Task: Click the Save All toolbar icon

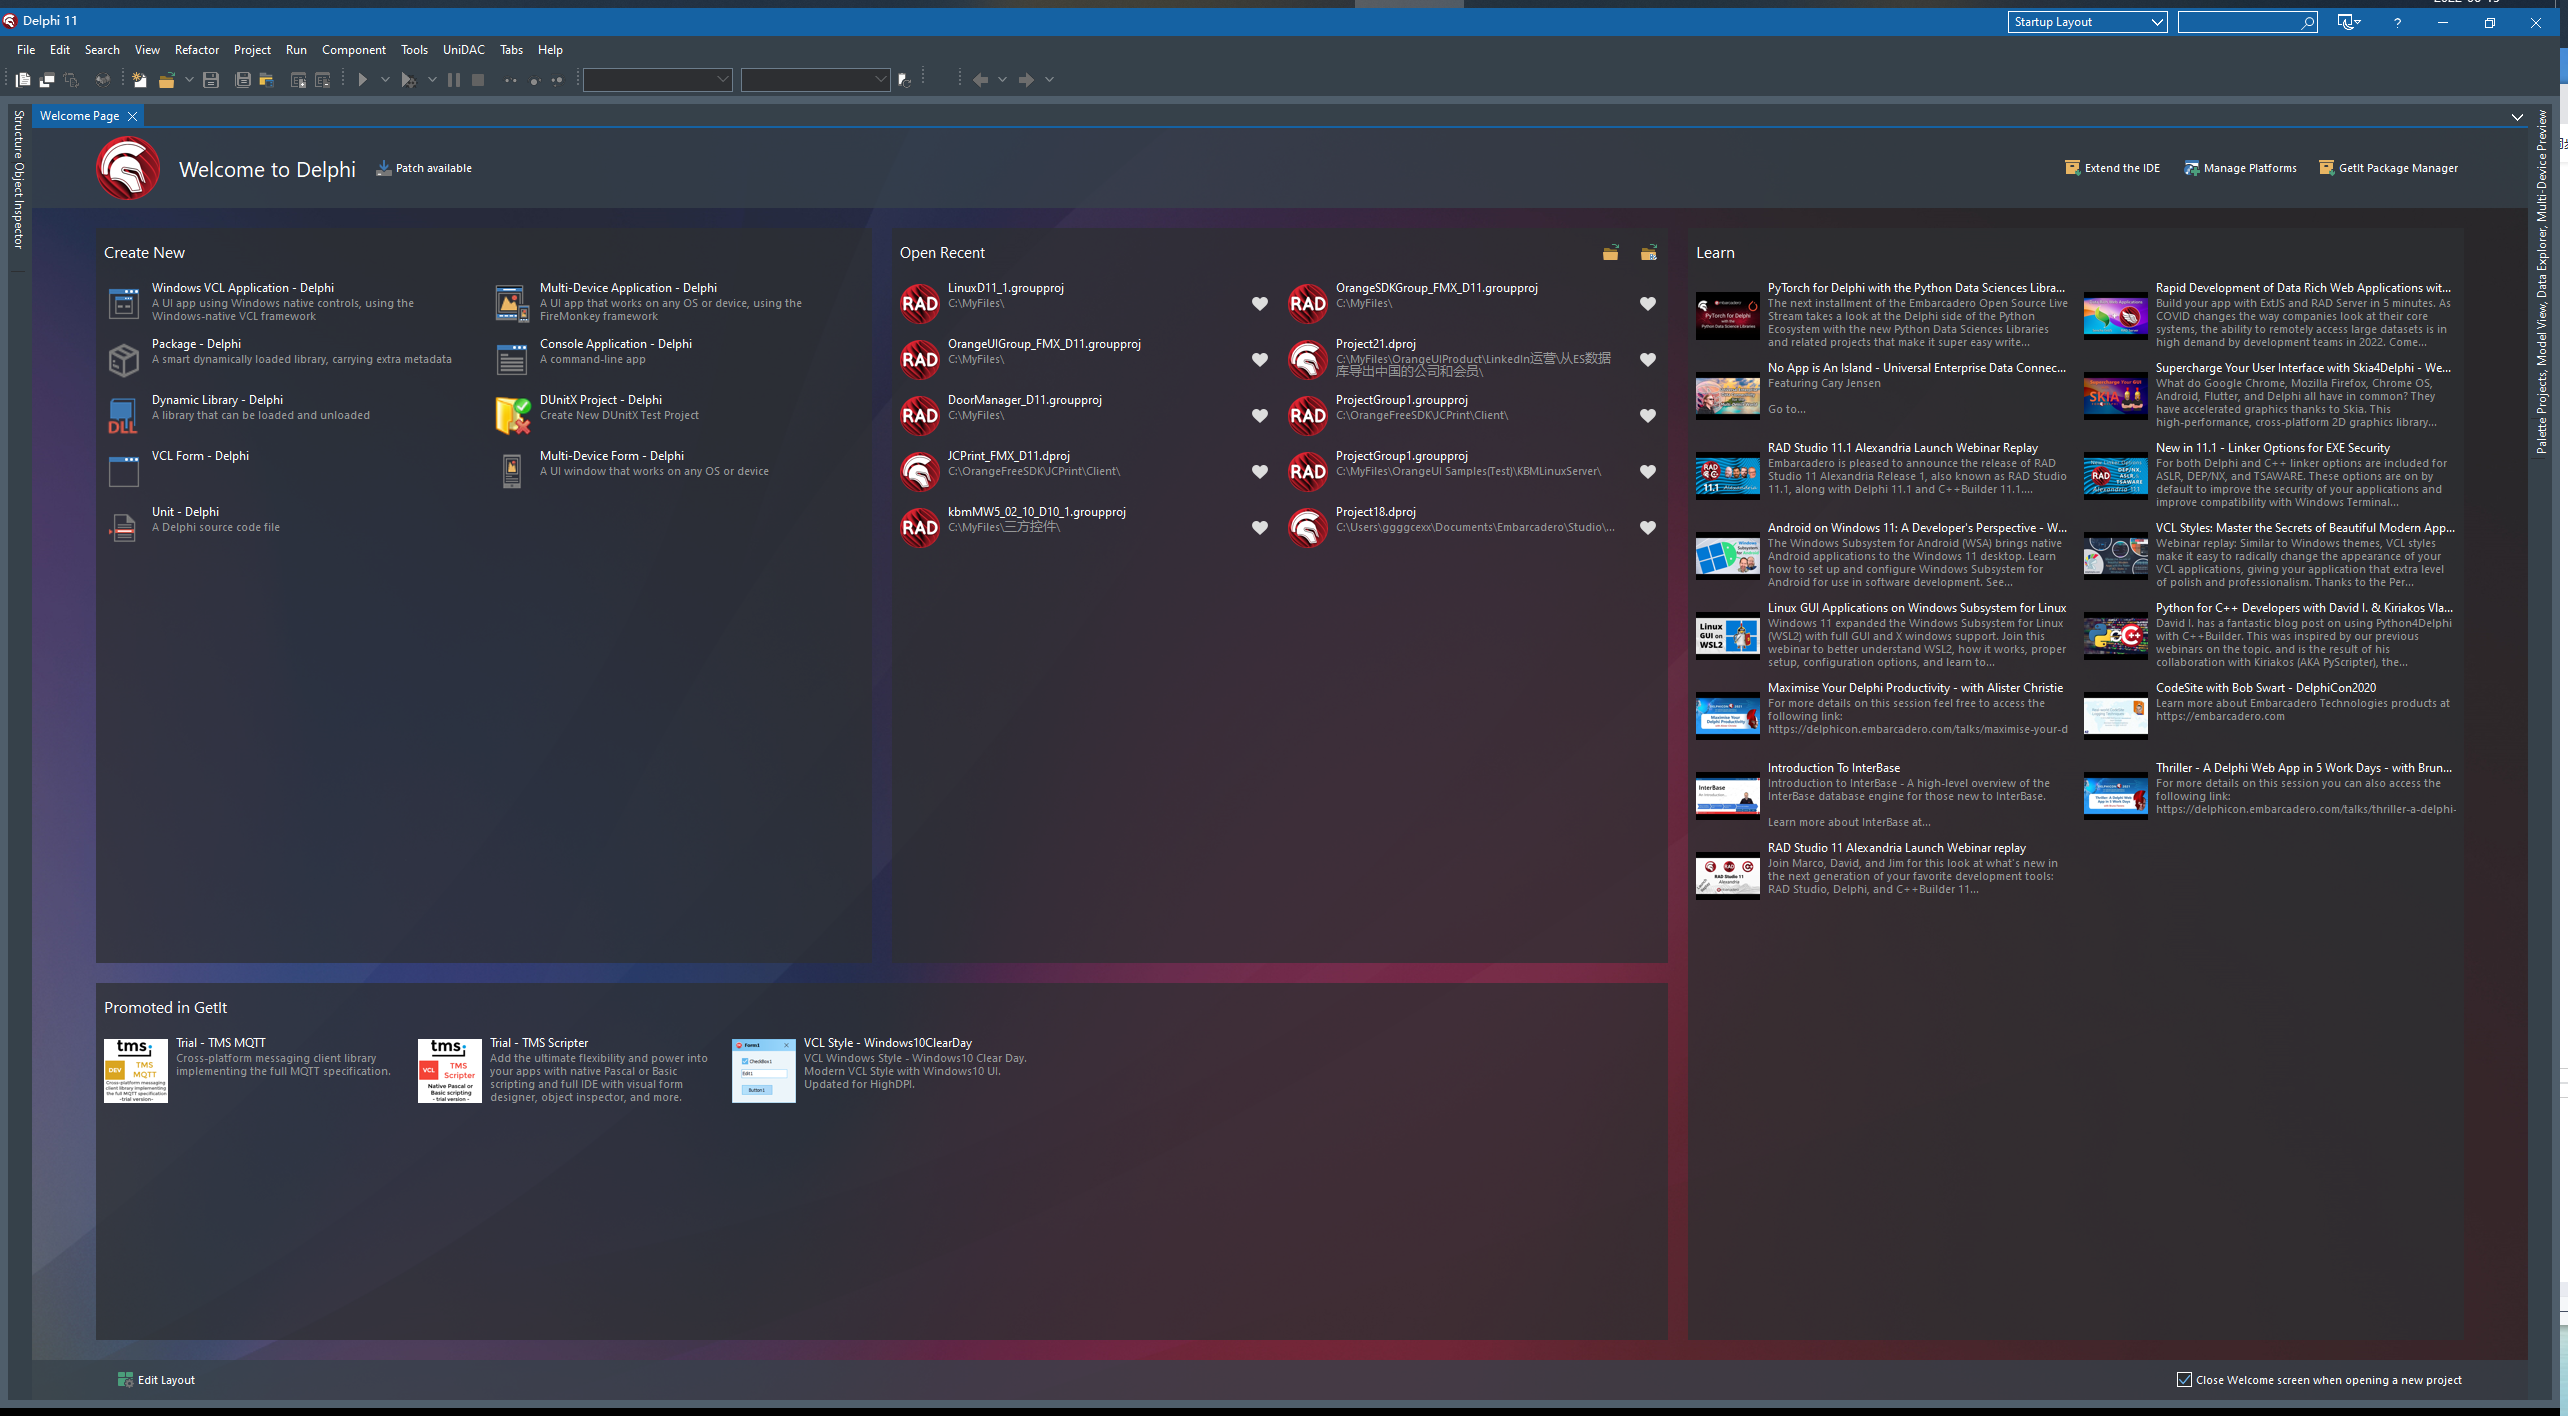Action: pyautogui.click(x=242, y=80)
